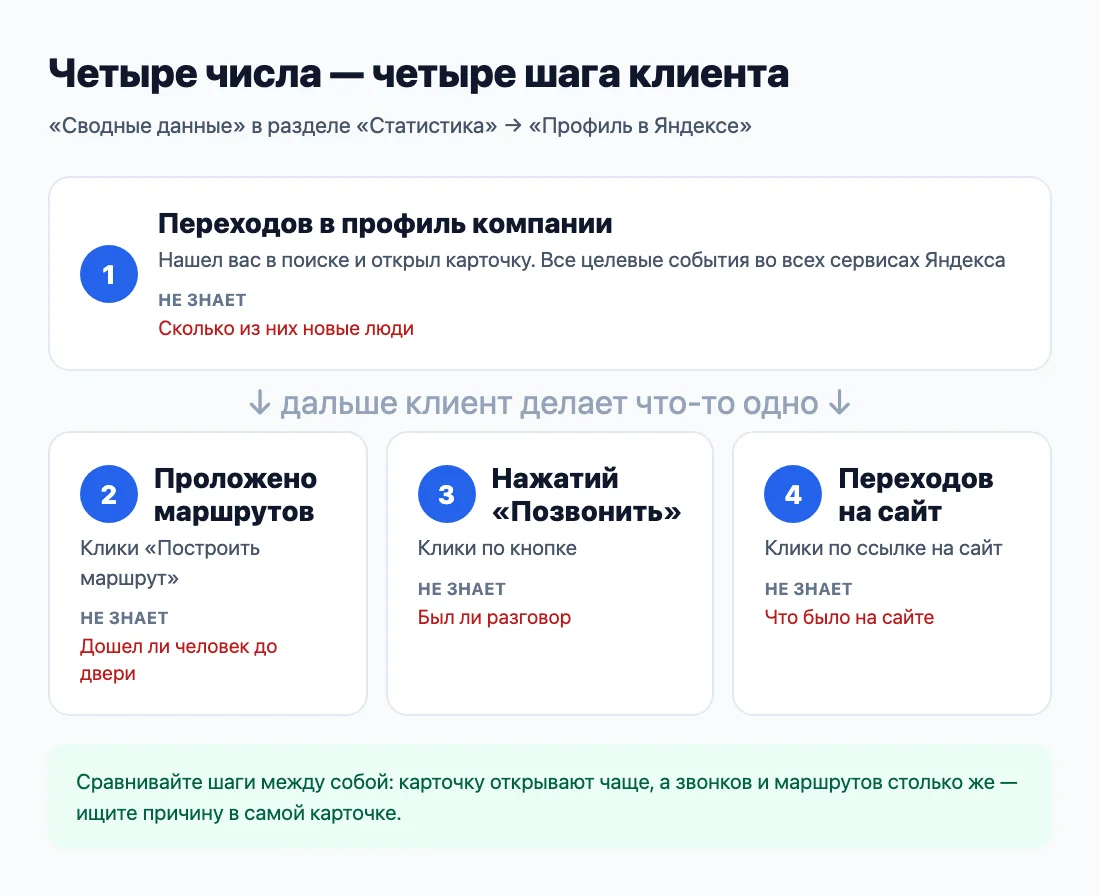The image size is (1100, 896).
Task: Click heading "Четыре числа — четыре шага клиента"
Action: pos(419,74)
